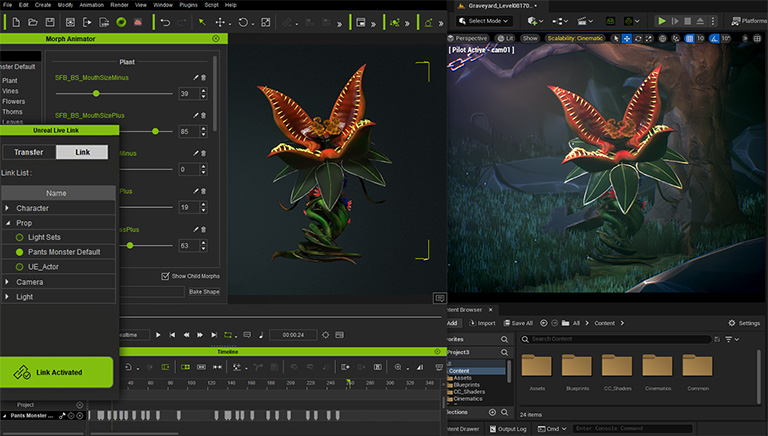Click trash icon beside SFB_BS_MouthSizeMinus
This screenshot has height=436, width=768.
coord(204,77)
